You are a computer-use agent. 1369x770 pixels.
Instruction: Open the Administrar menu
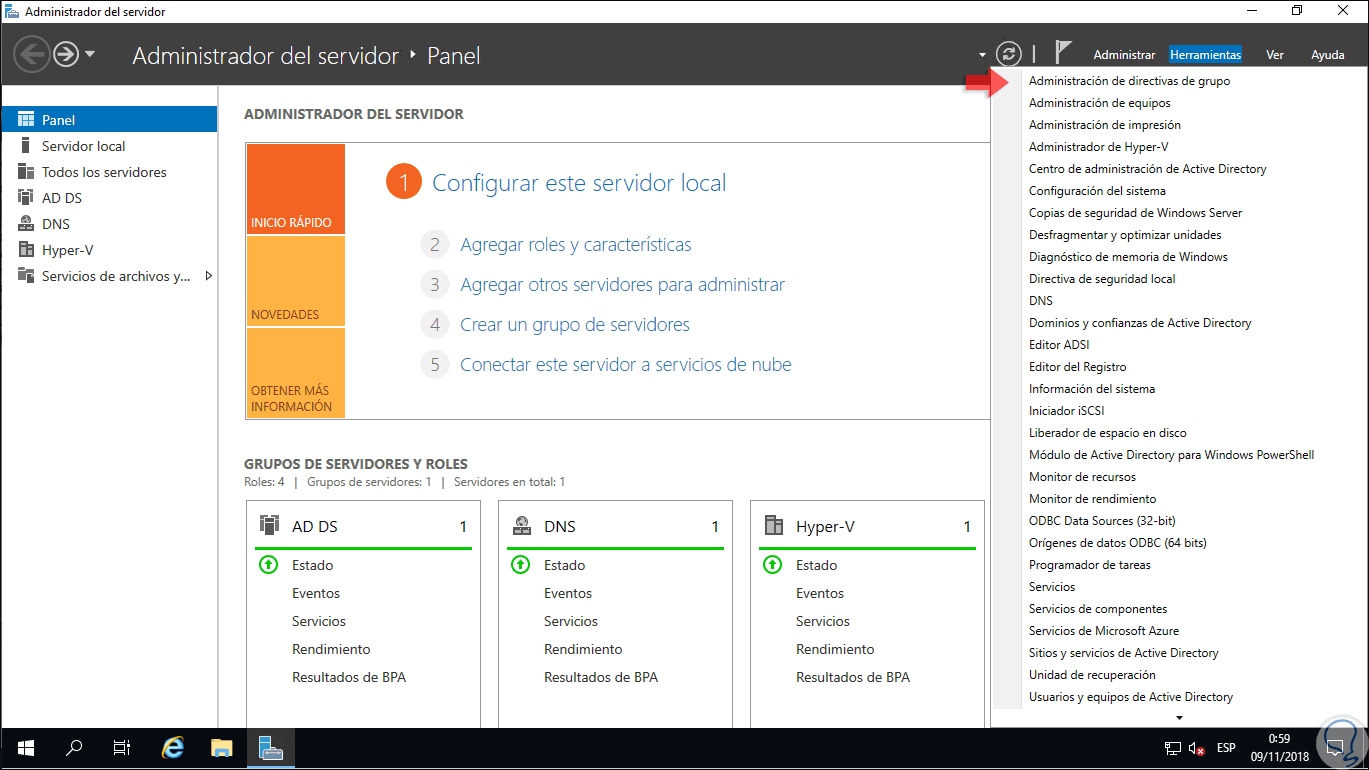click(1124, 55)
